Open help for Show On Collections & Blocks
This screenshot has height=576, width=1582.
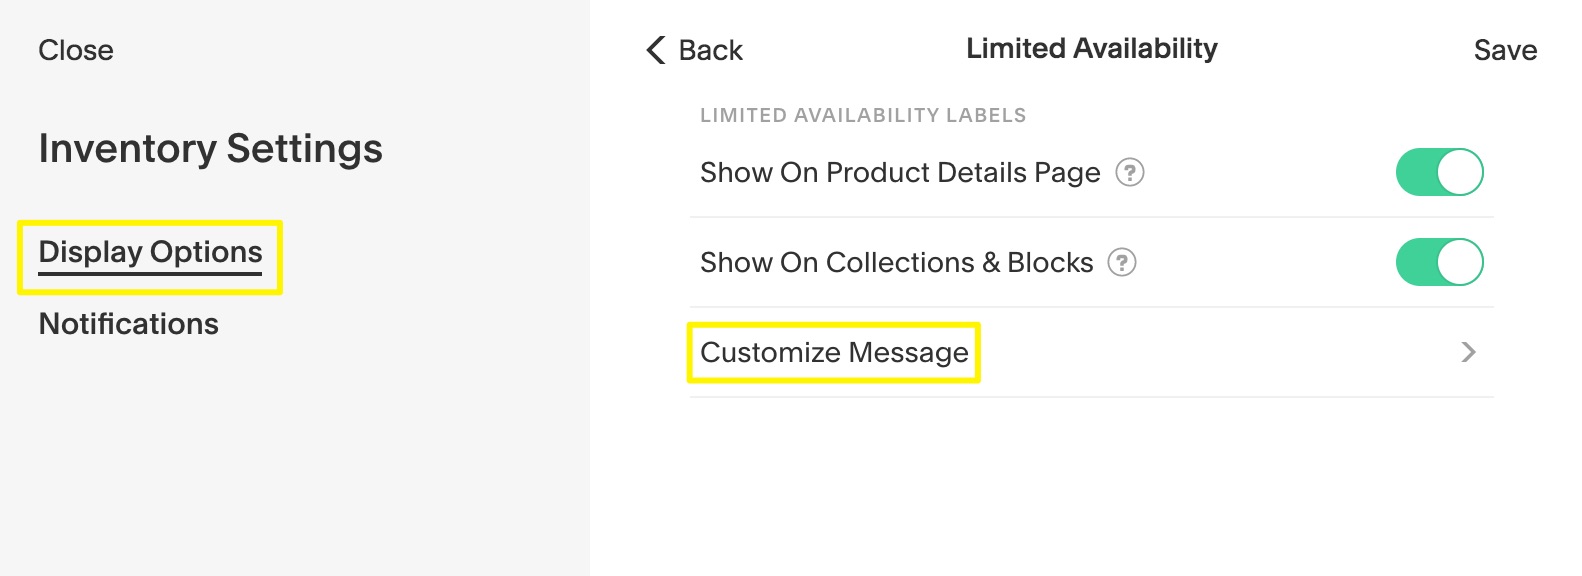(1122, 263)
